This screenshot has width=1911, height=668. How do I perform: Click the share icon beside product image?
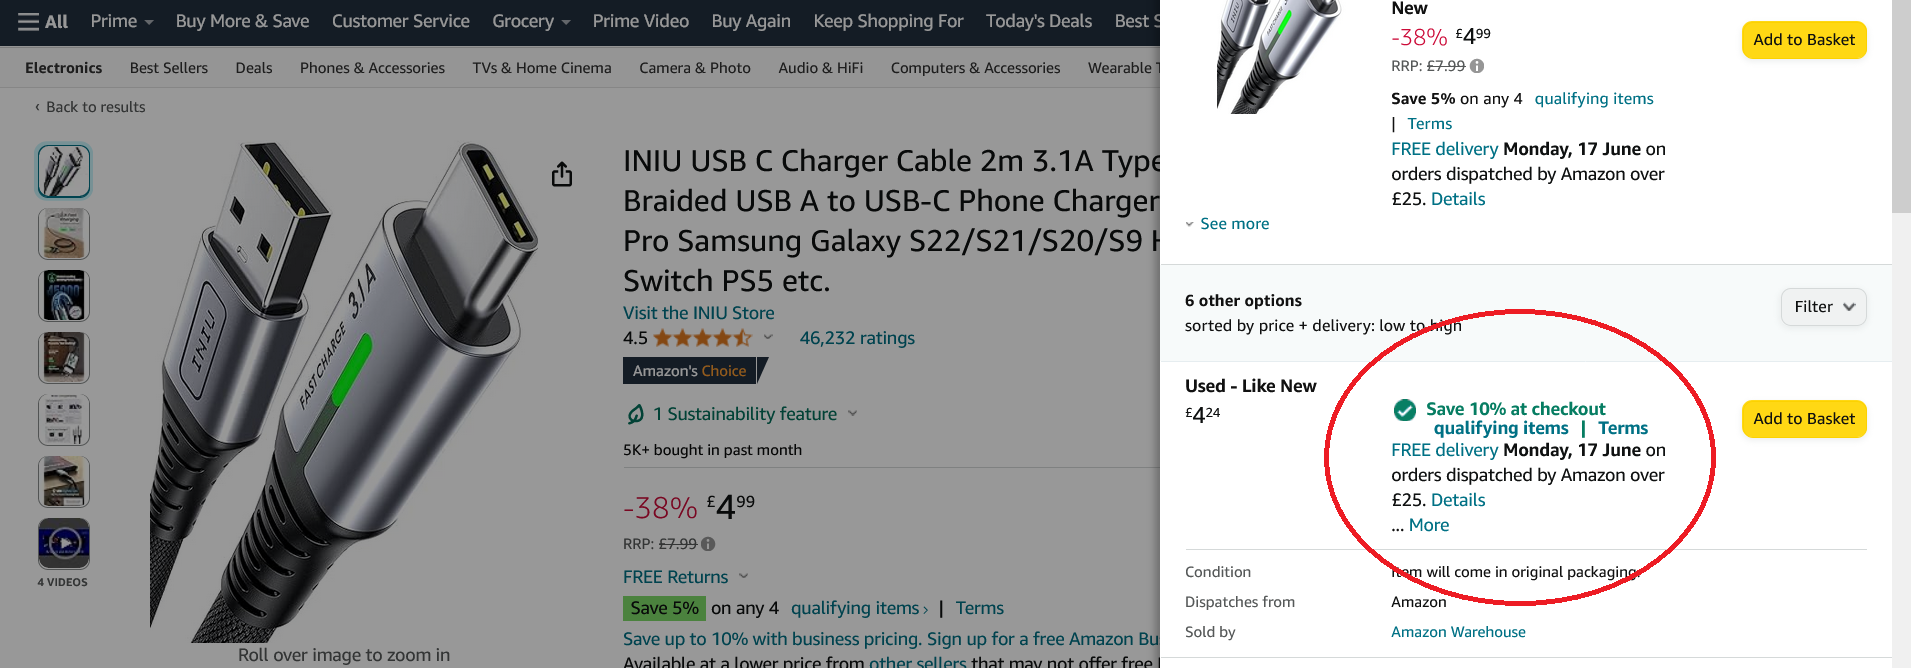click(562, 175)
